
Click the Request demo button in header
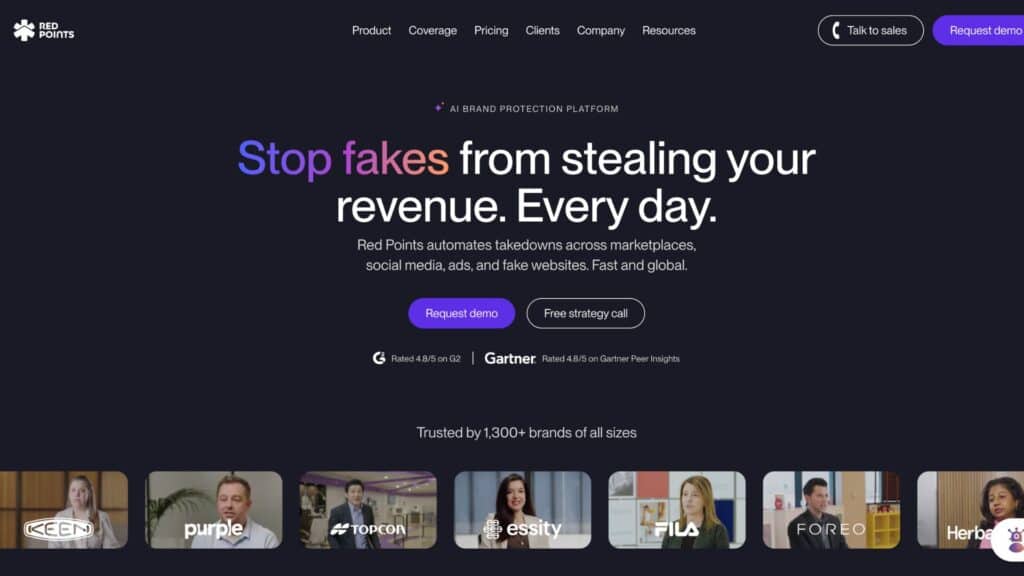point(978,30)
